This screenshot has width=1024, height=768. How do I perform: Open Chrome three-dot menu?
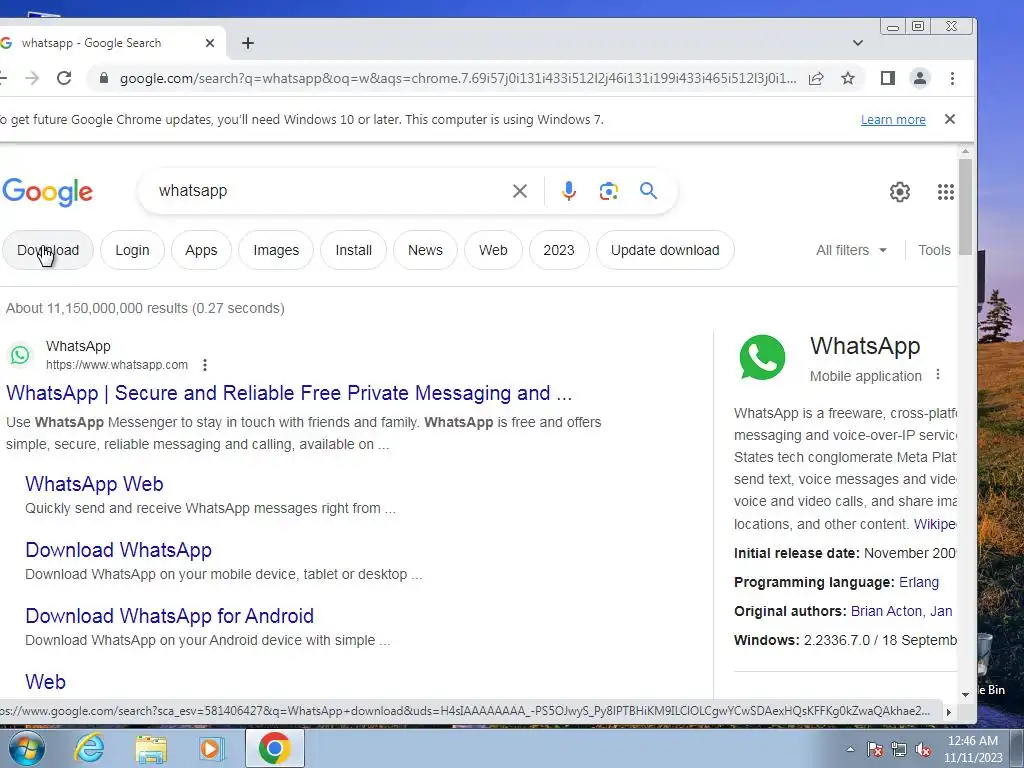click(952, 78)
